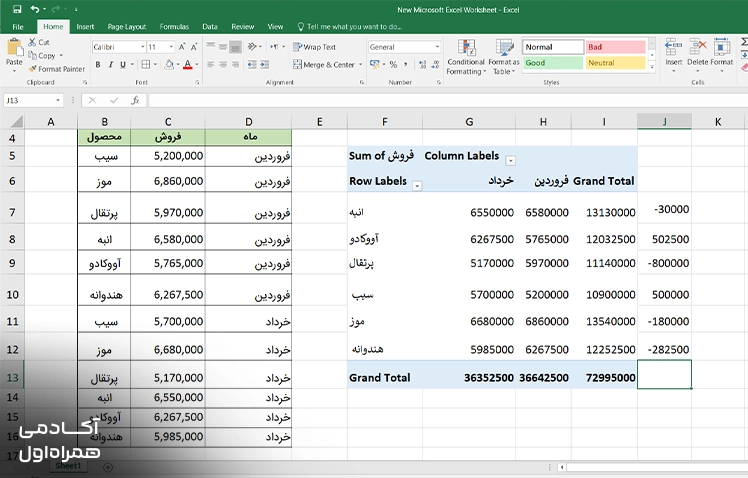
Task: Open the font size dropdown
Action: [171, 47]
